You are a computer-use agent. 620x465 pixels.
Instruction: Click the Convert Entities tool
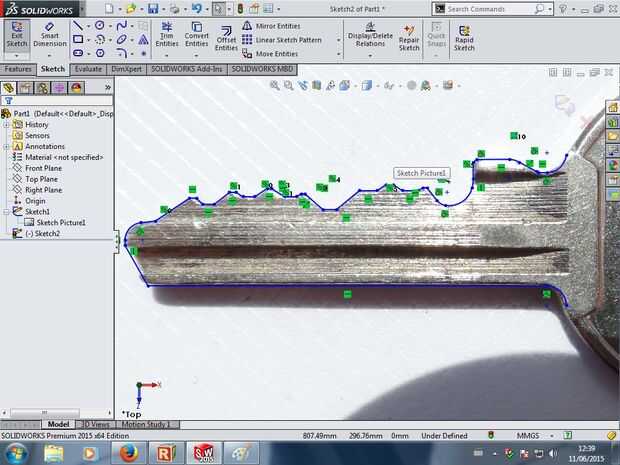click(197, 35)
